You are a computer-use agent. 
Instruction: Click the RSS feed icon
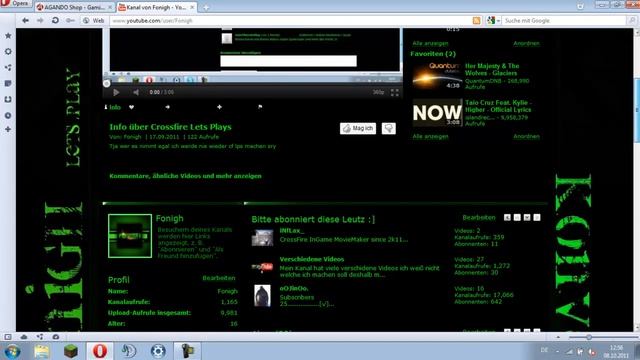click(476, 20)
